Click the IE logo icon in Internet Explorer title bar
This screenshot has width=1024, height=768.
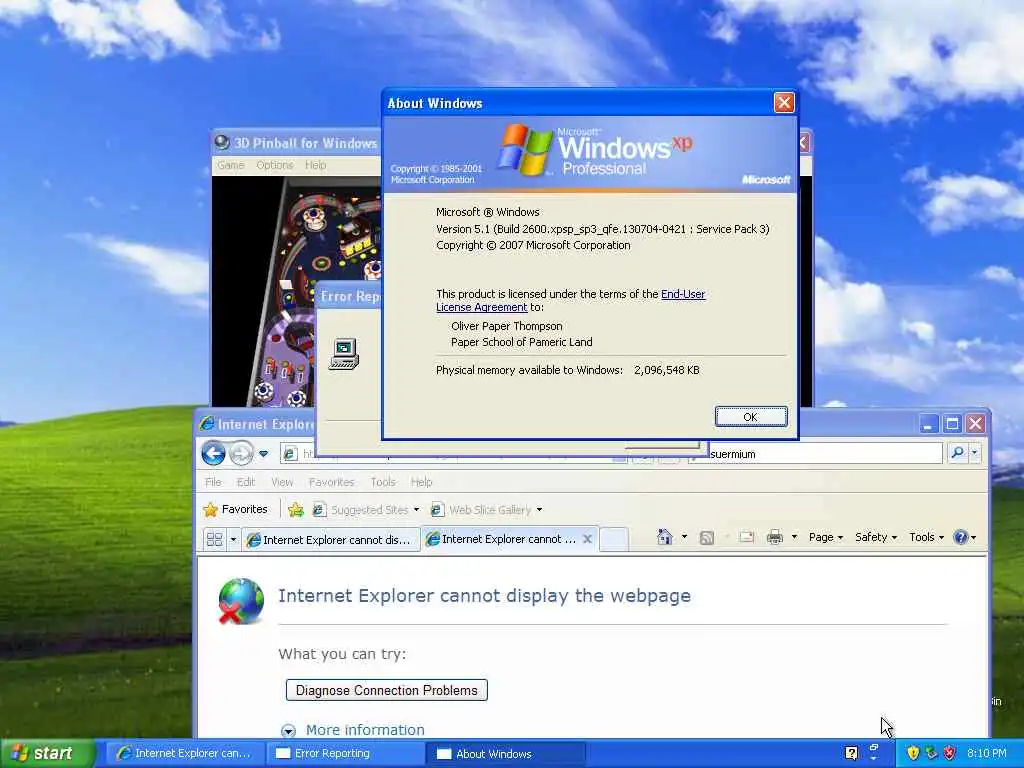206,424
